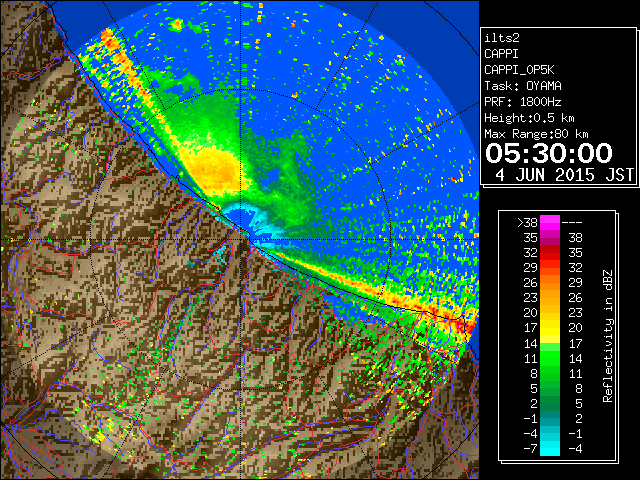Click the "Task: OYAMA" line
Viewport: 640px width, 480px height.
point(523,86)
